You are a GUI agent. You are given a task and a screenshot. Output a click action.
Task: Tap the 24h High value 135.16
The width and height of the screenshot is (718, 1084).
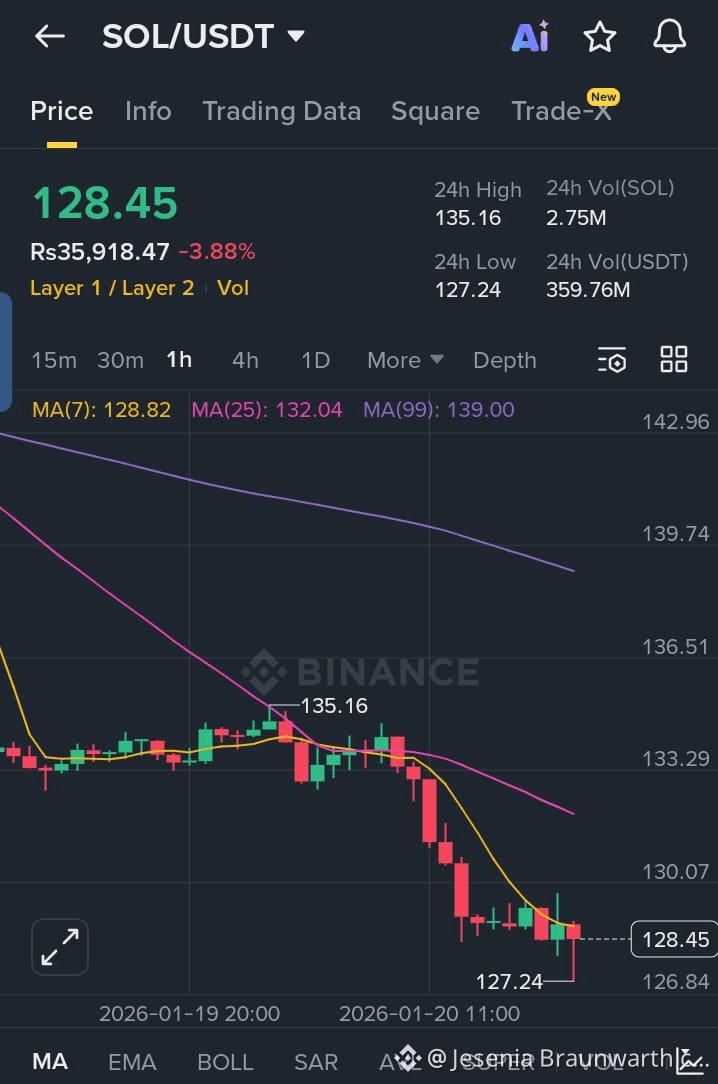(x=468, y=218)
